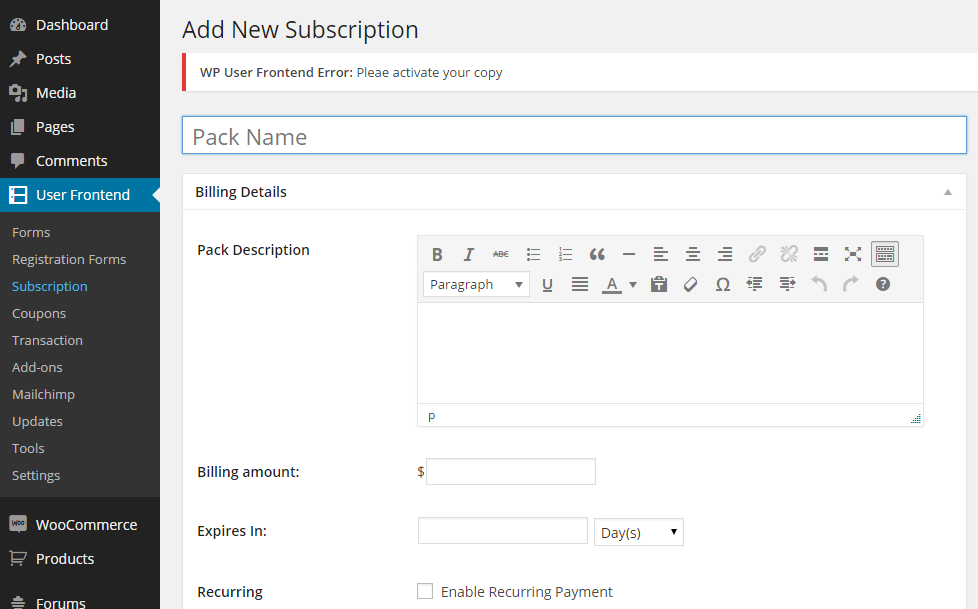
Task: Open keyboard shortcuts help icon
Action: [883, 285]
